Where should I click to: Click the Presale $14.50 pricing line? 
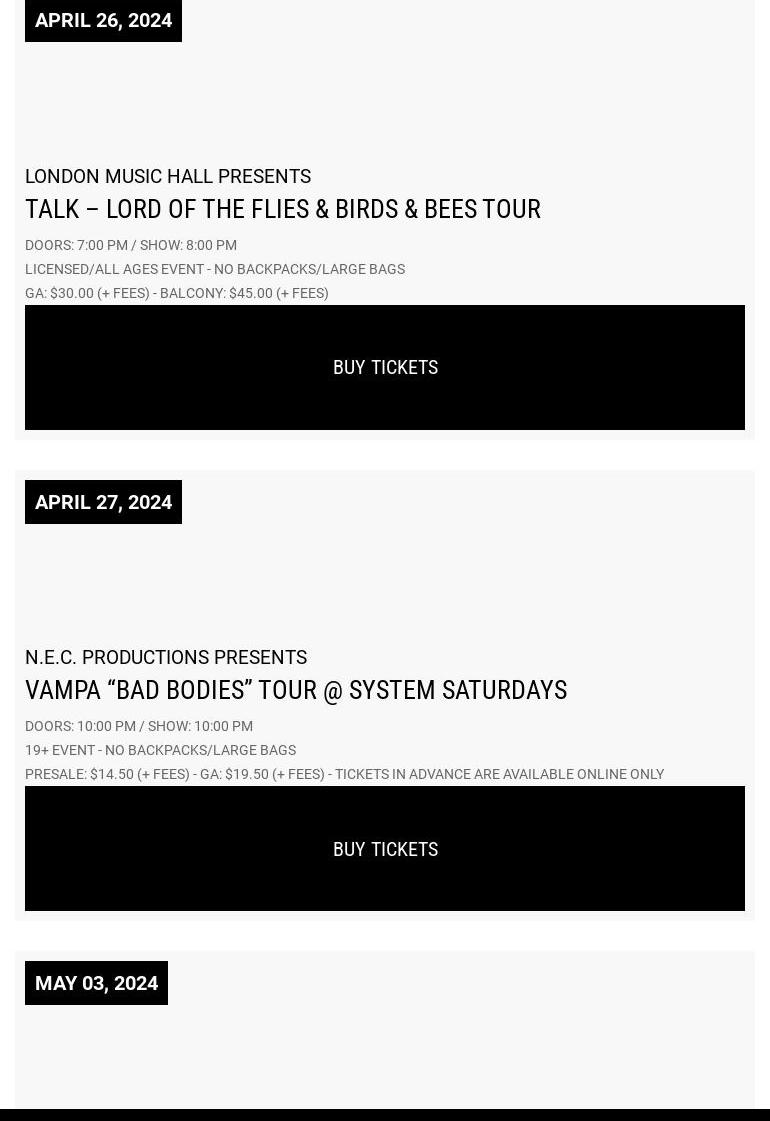pyautogui.click(x=345, y=774)
